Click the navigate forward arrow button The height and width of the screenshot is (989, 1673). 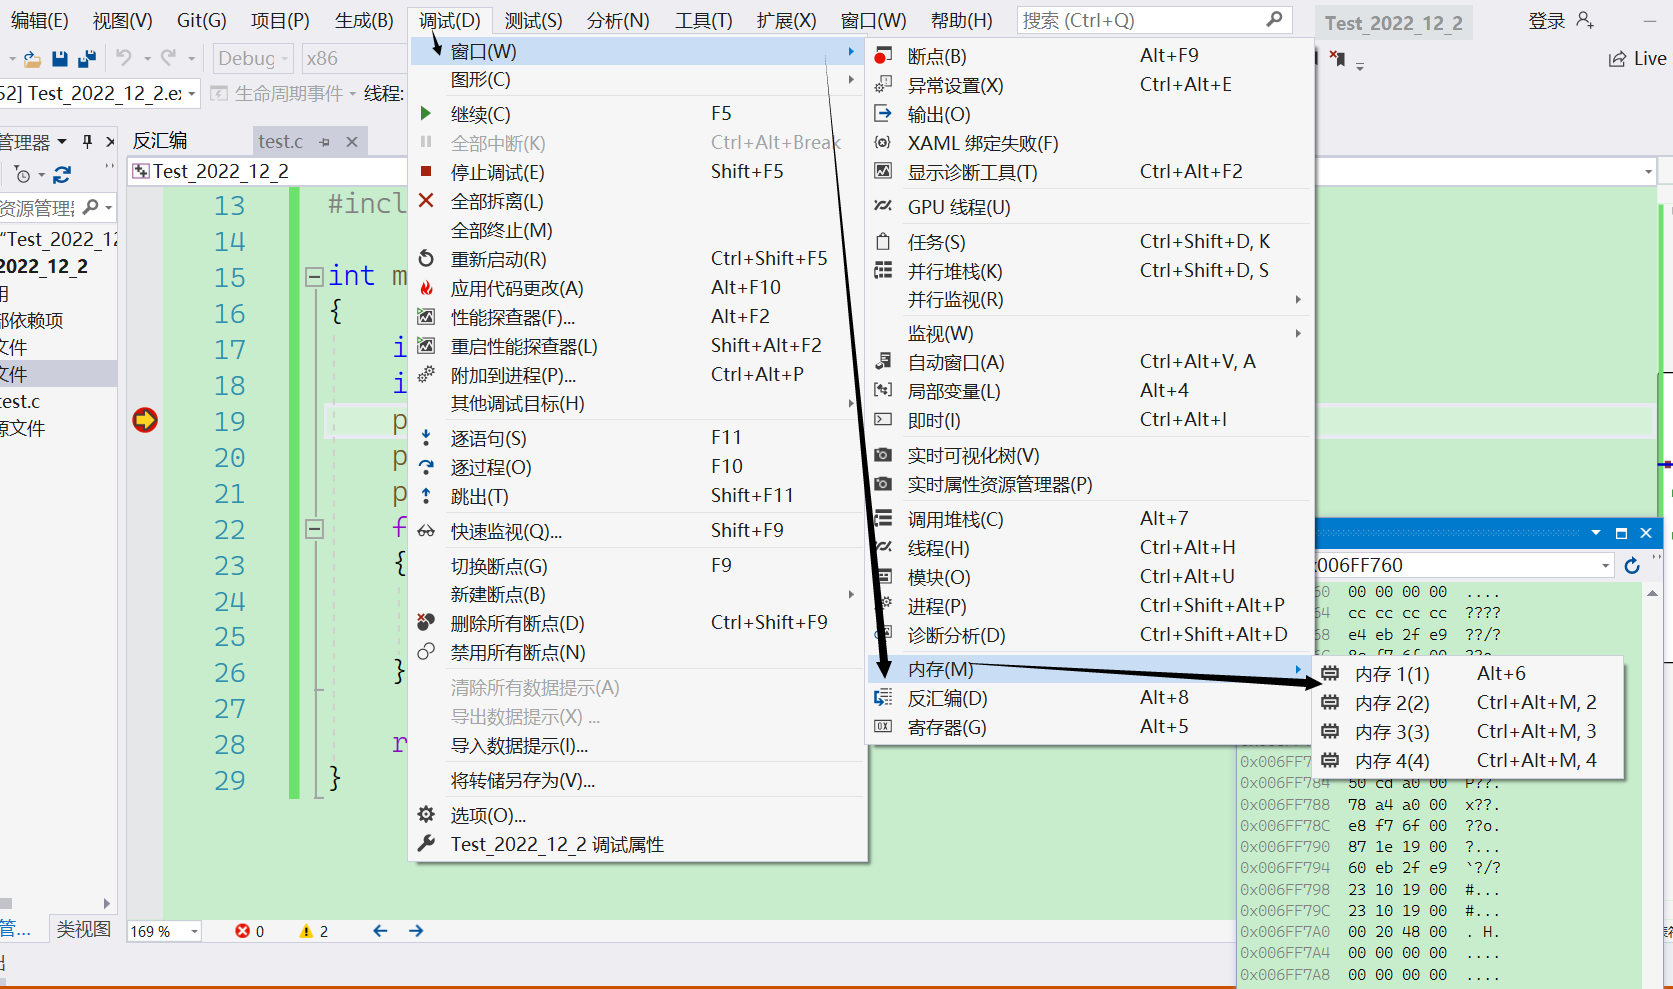click(x=416, y=931)
